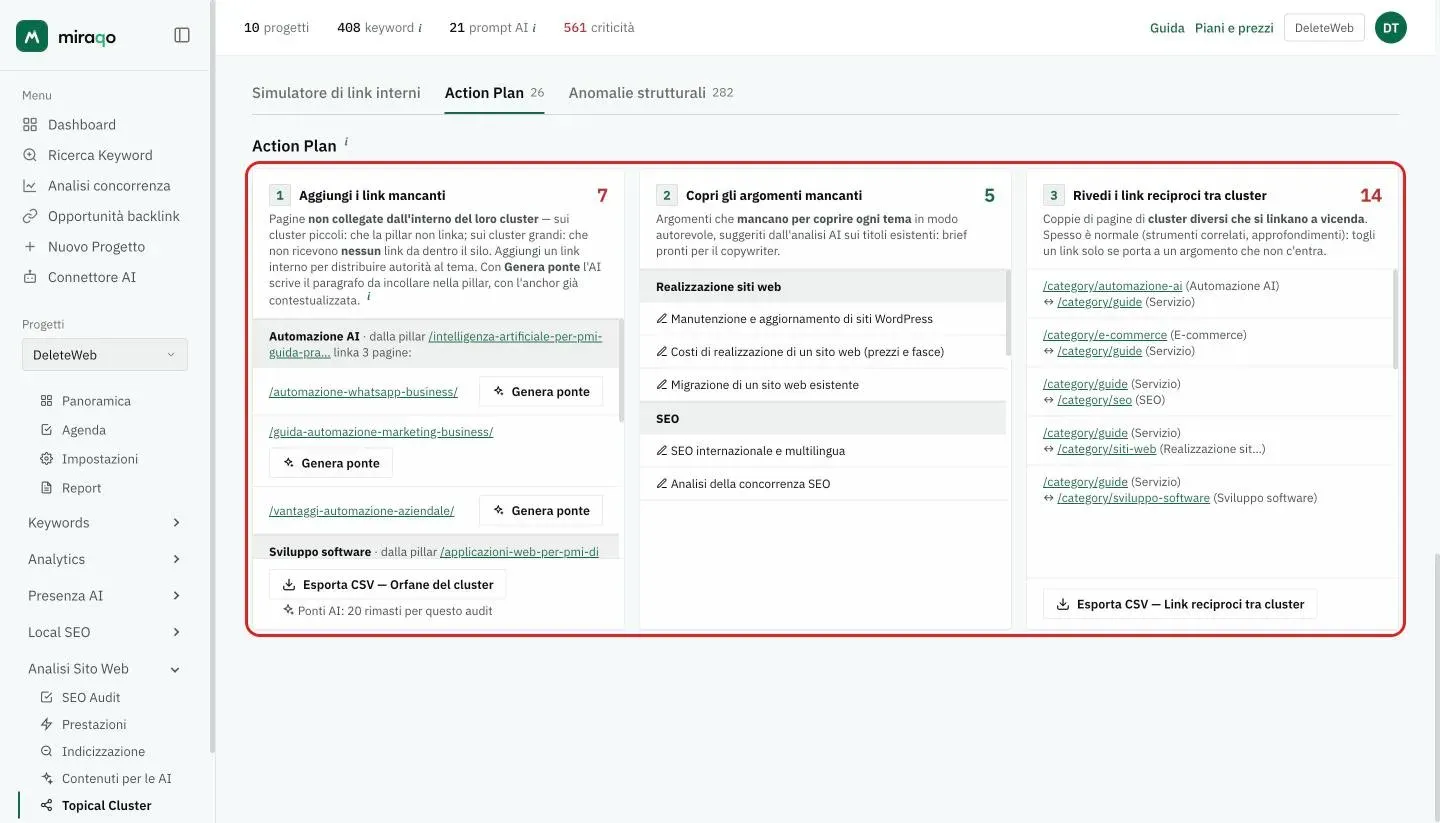Click the Panoramica grid icon
The image size is (1440, 823).
pyautogui.click(x=46, y=401)
